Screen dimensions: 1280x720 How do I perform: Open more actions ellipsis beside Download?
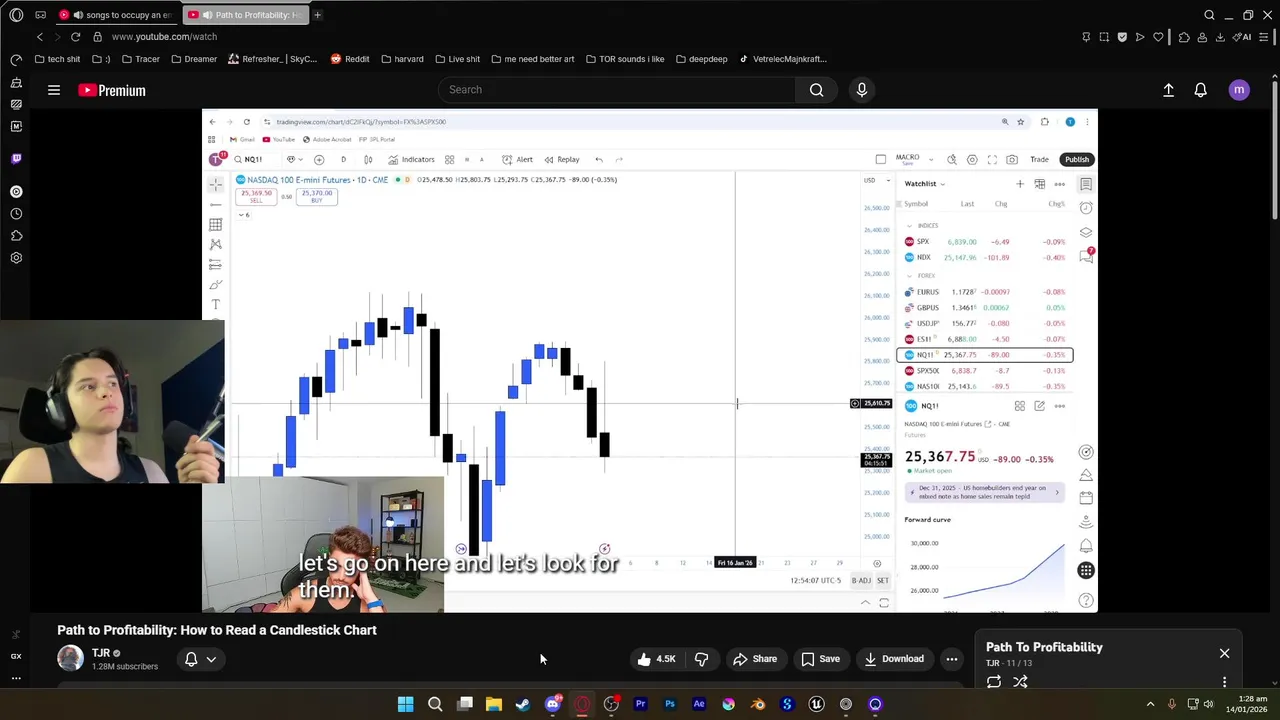click(x=952, y=659)
